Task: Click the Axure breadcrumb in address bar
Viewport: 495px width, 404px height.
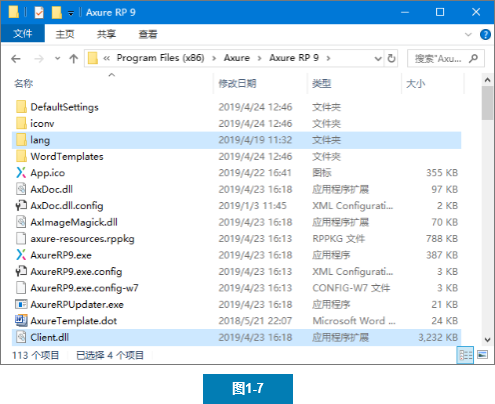Action: [x=237, y=58]
